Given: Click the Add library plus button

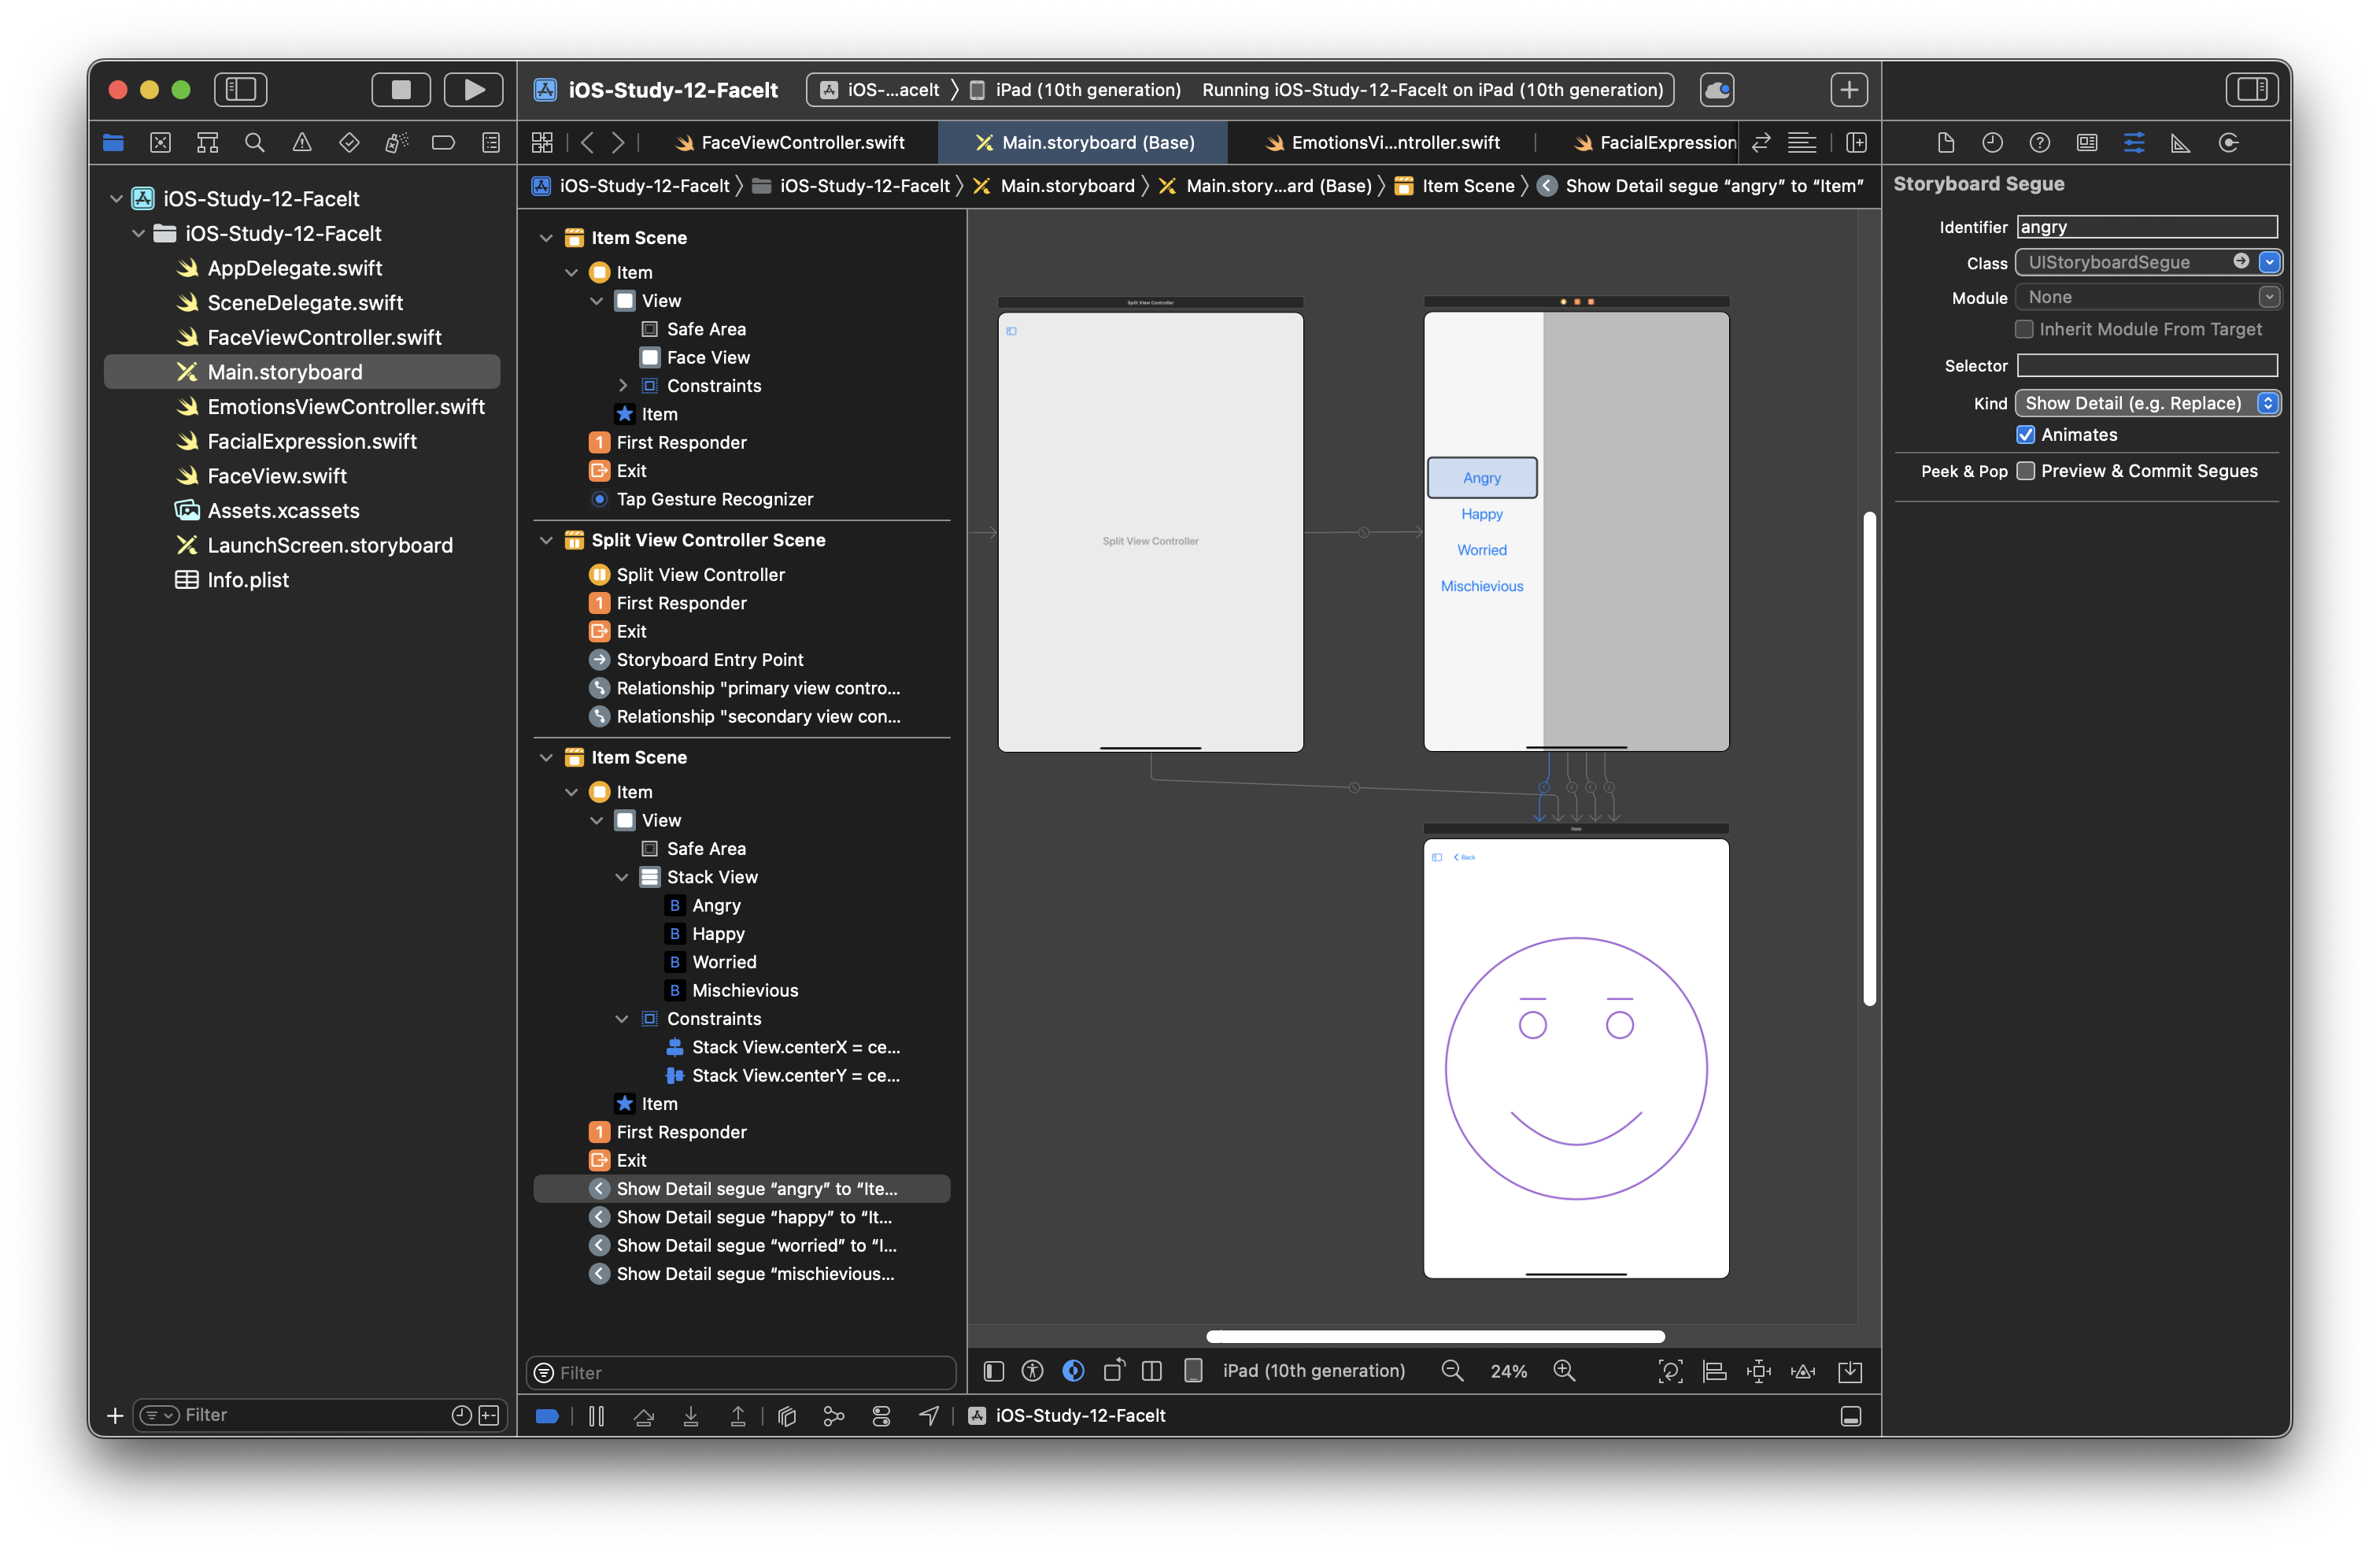Looking at the screenshot, I should point(1848,90).
